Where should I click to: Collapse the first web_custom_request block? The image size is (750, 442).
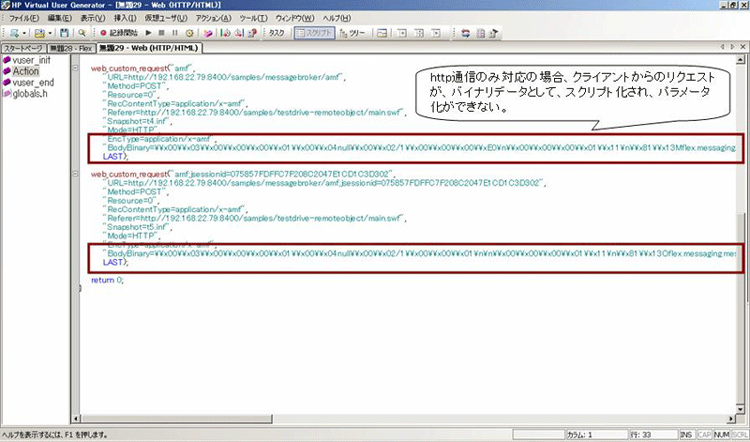coord(75,68)
